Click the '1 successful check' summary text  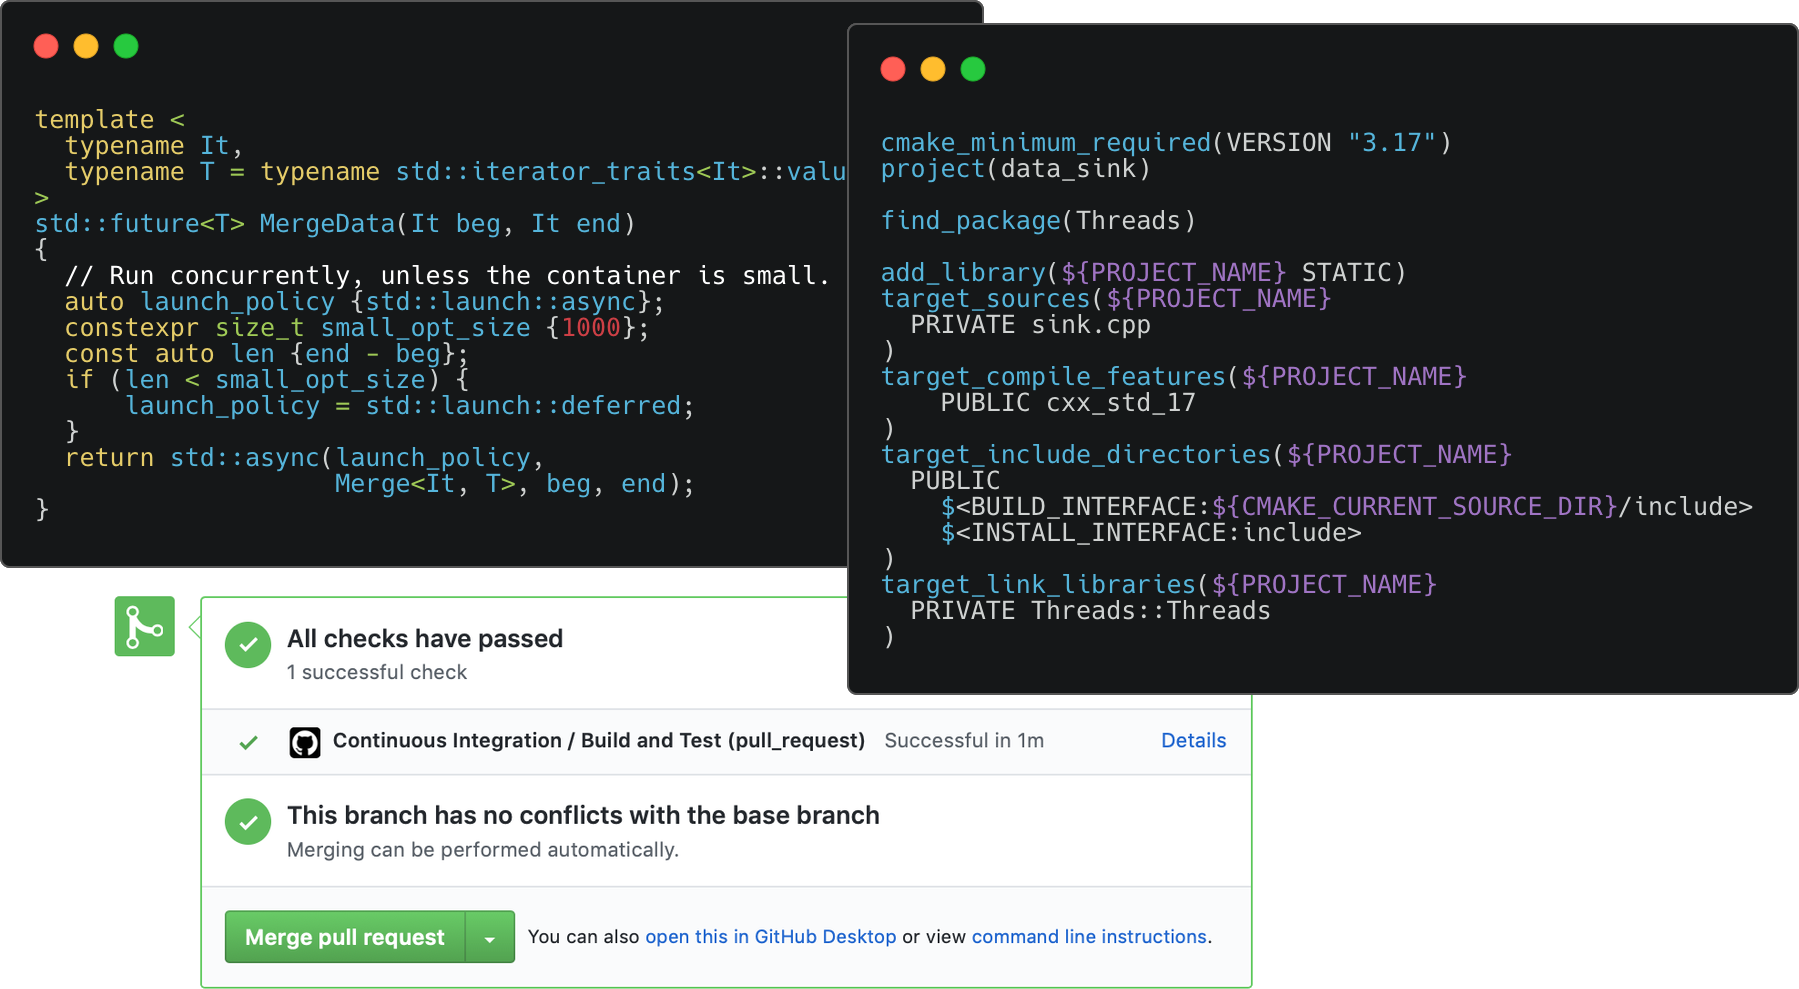click(376, 672)
